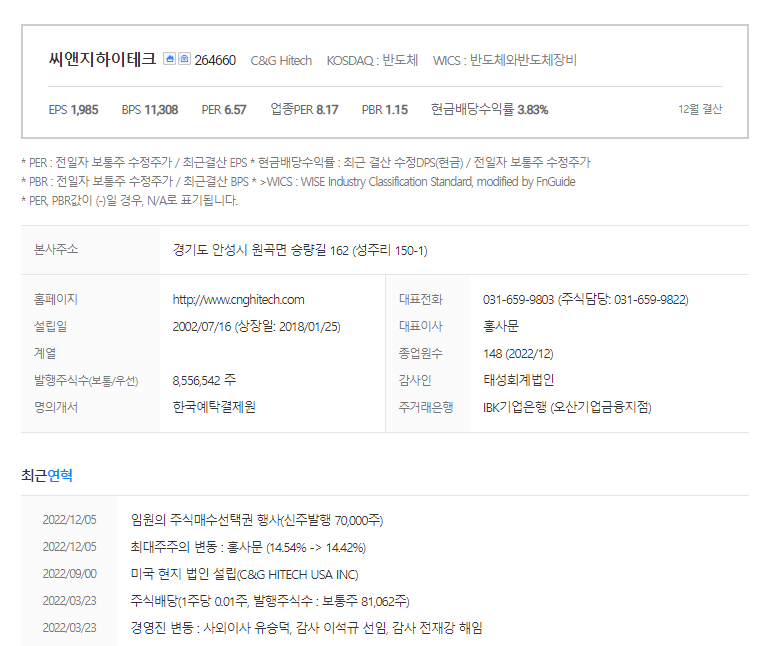Screen dimensions: 759x646
Task: Click the 본사주소 row label
Action: pyautogui.click(x=56, y=249)
